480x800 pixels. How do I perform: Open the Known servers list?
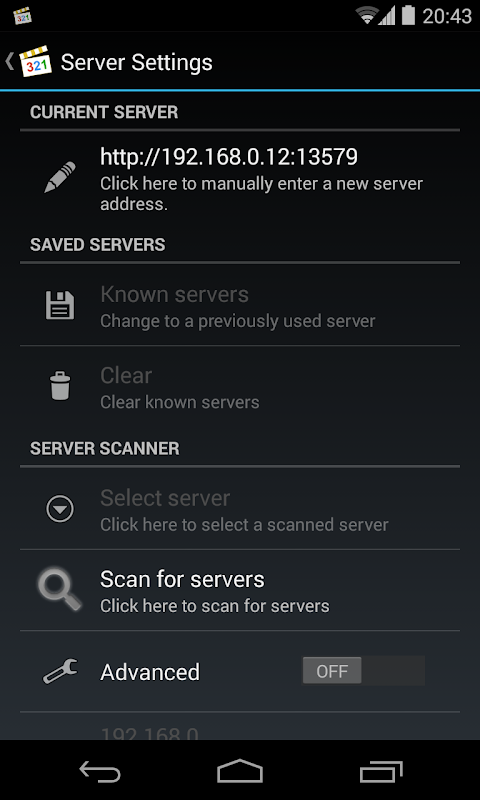(240, 305)
